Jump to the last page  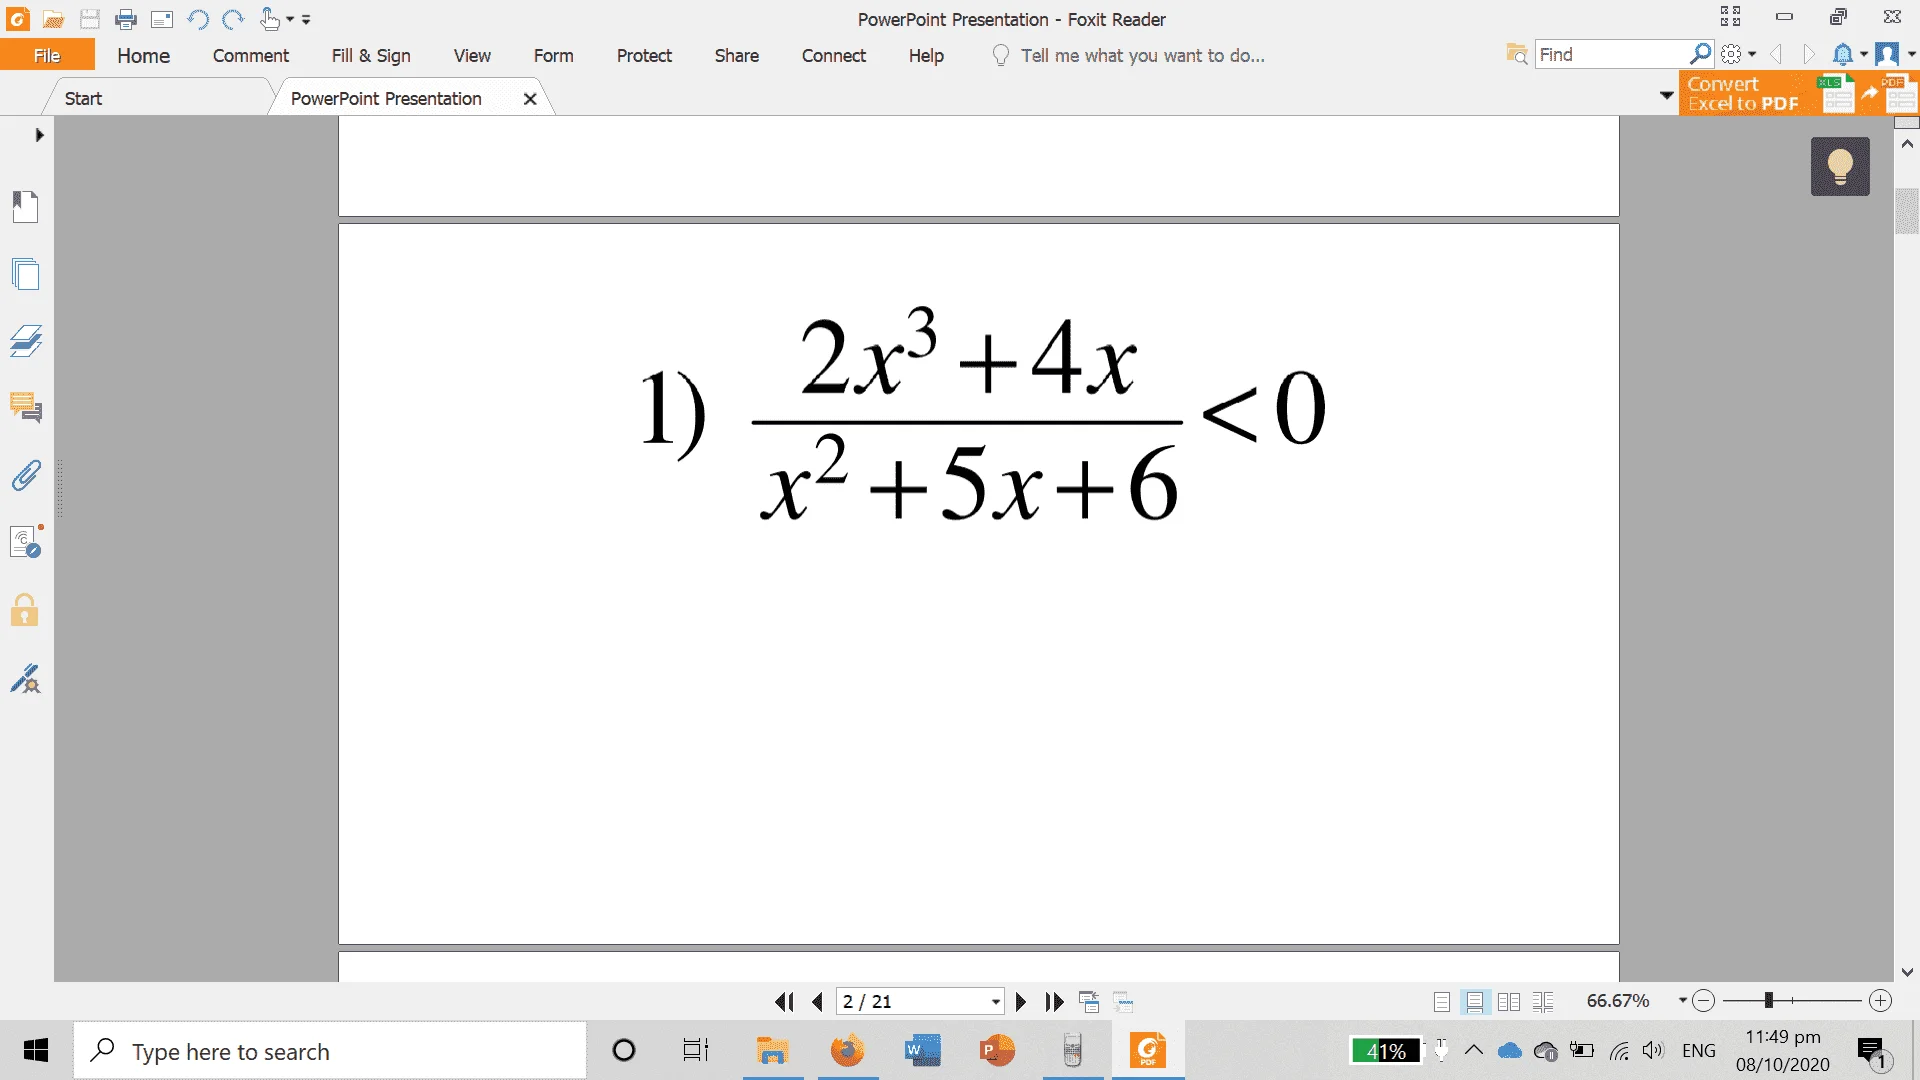pyautogui.click(x=1054, y=1002)
